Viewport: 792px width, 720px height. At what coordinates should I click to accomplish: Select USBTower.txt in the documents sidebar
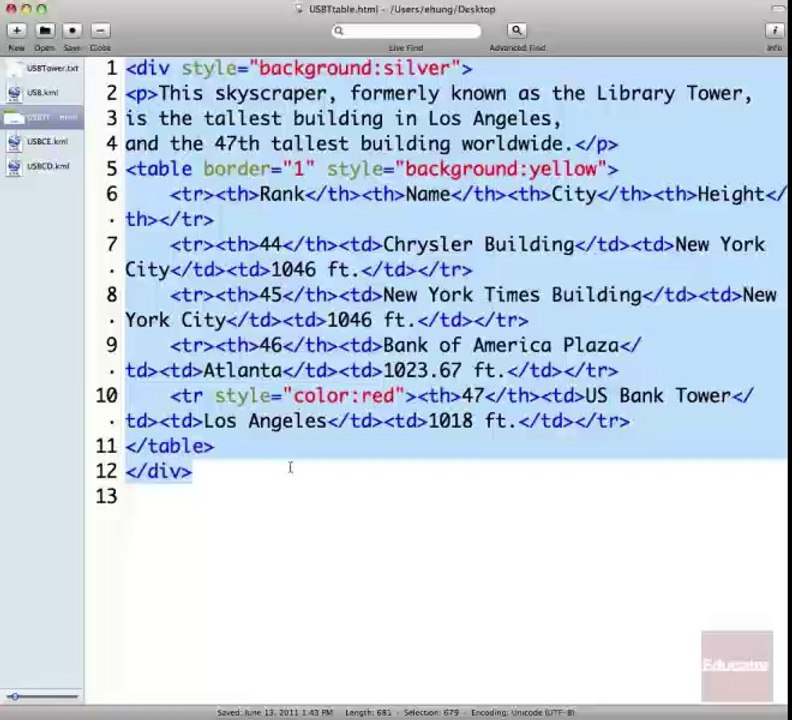[42, 68]
